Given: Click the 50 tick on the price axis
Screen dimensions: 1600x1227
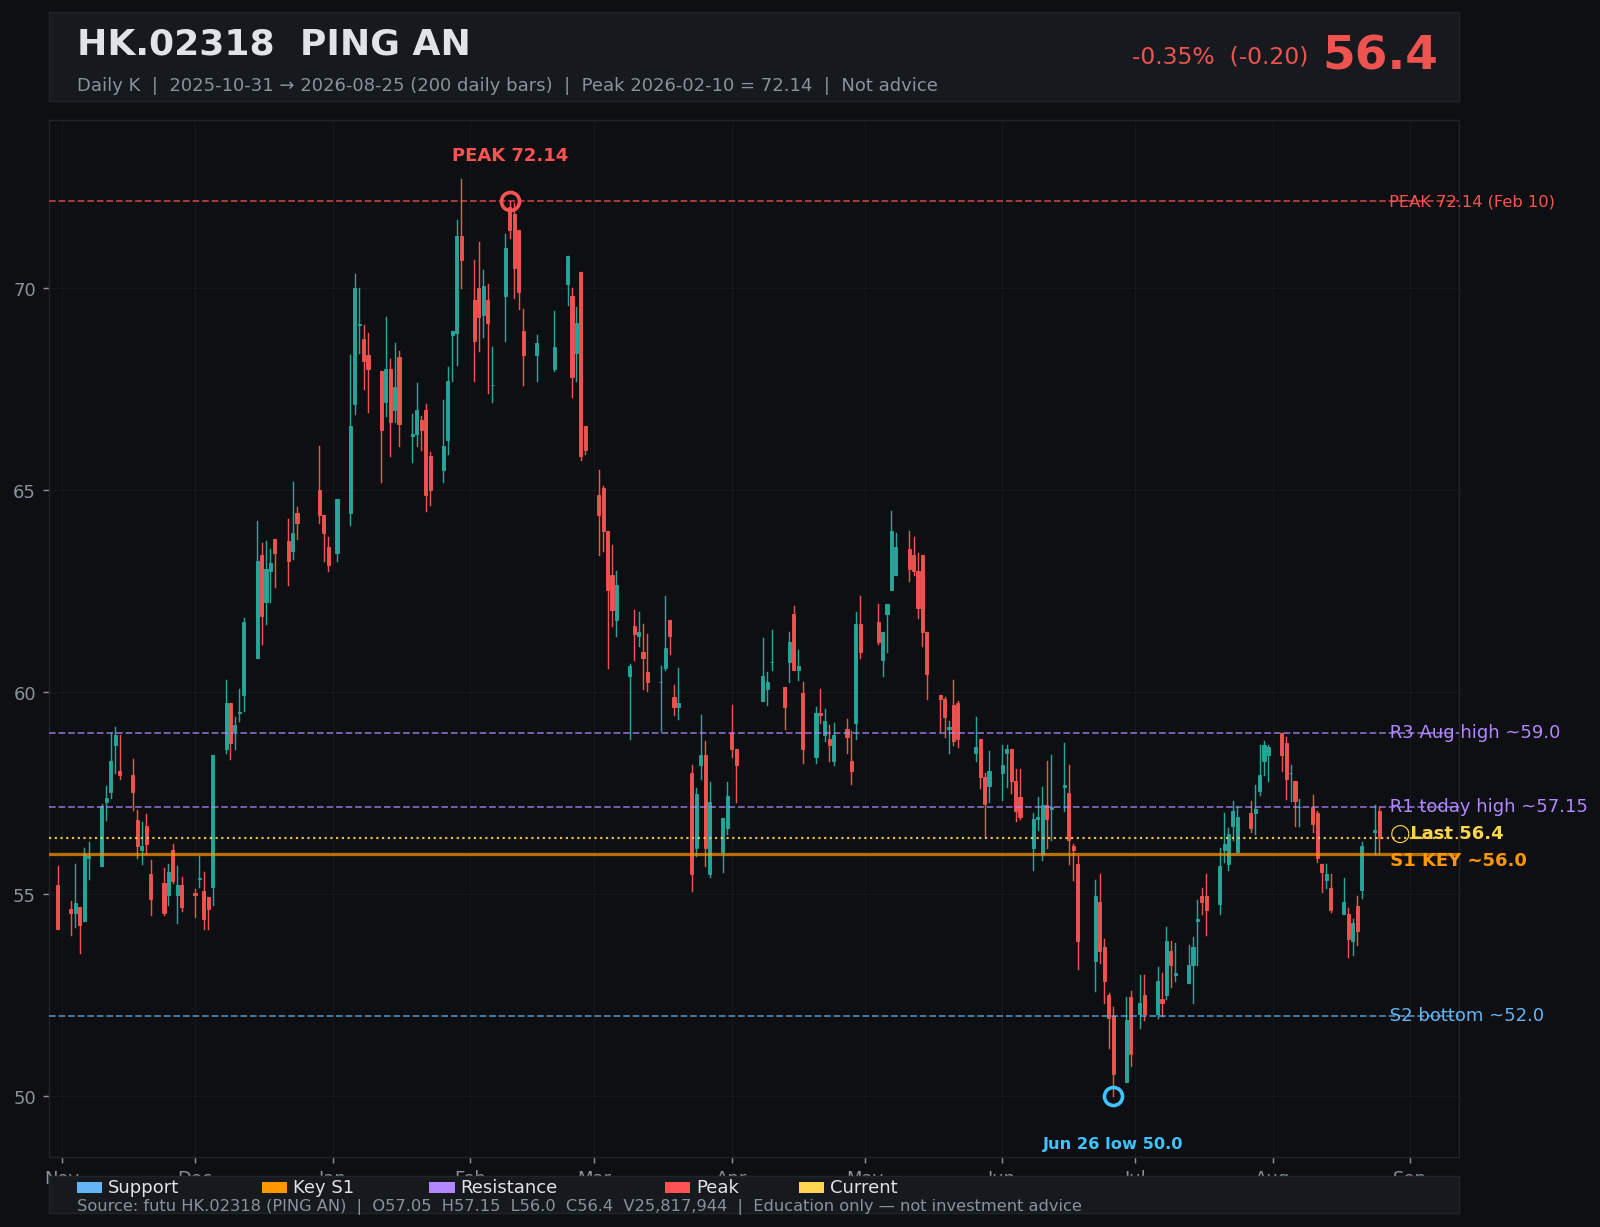Looking at the screenshot, I should (25, 1097).
